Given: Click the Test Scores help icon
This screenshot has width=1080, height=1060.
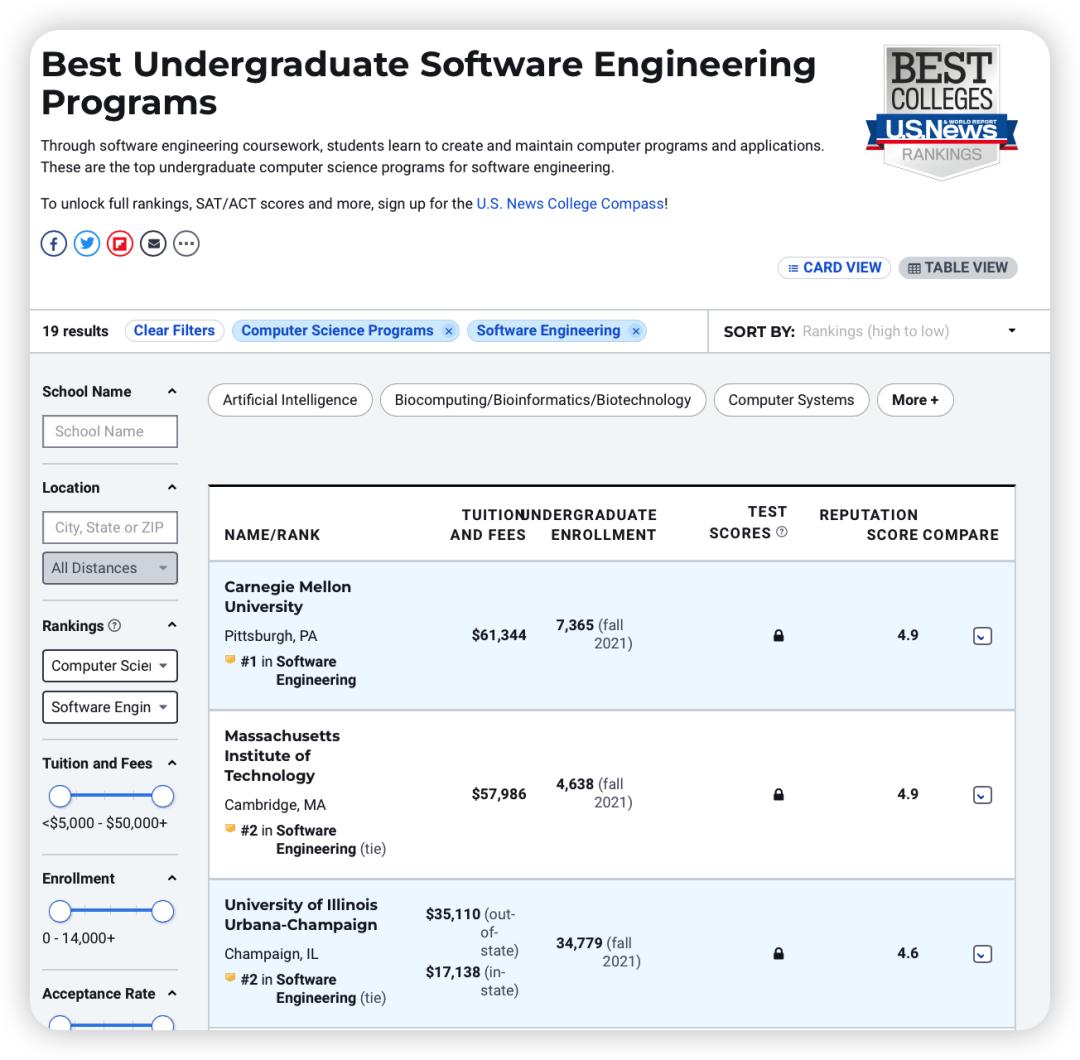Looking at the screenshot, I should point(781,533).
